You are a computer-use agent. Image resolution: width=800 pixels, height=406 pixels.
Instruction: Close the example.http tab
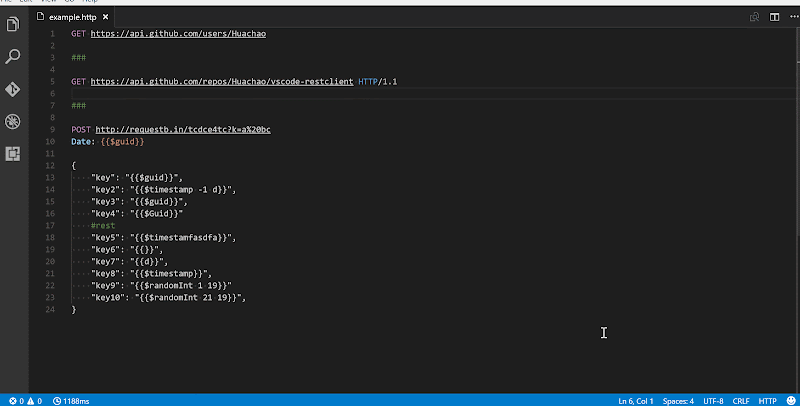(106, 17)
